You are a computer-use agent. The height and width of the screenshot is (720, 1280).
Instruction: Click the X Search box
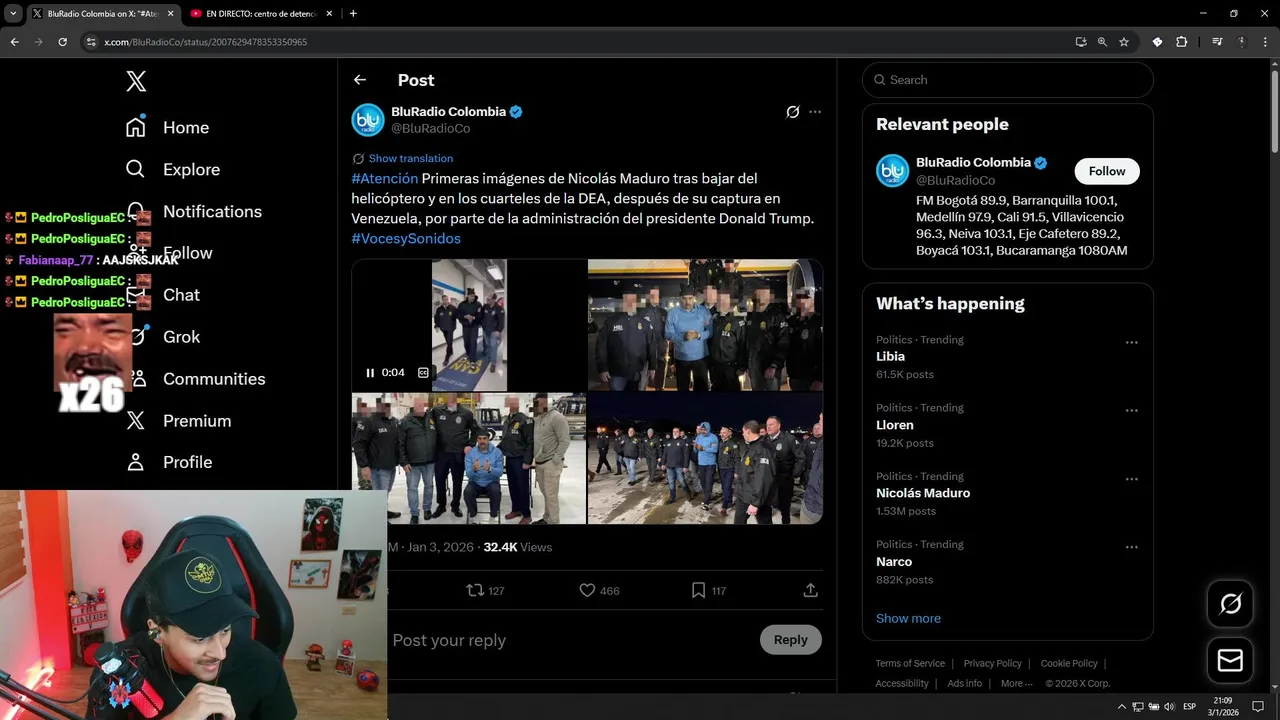1008,80
